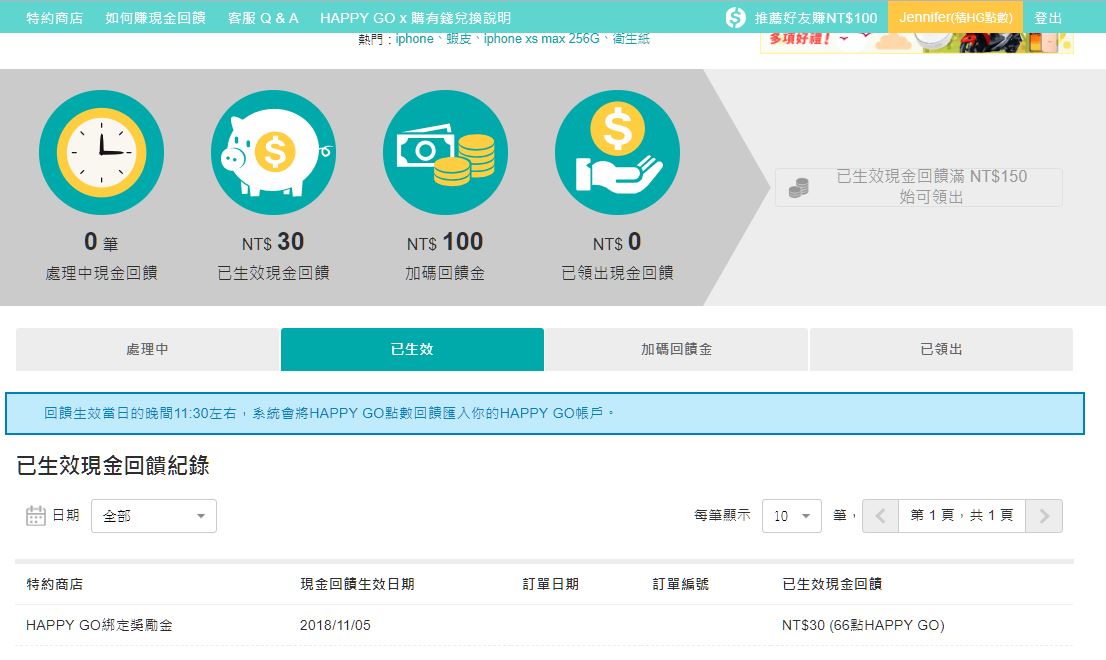Click the 登出 logout link
The width and height of the screenshot is (1106, 660).
1048,18
